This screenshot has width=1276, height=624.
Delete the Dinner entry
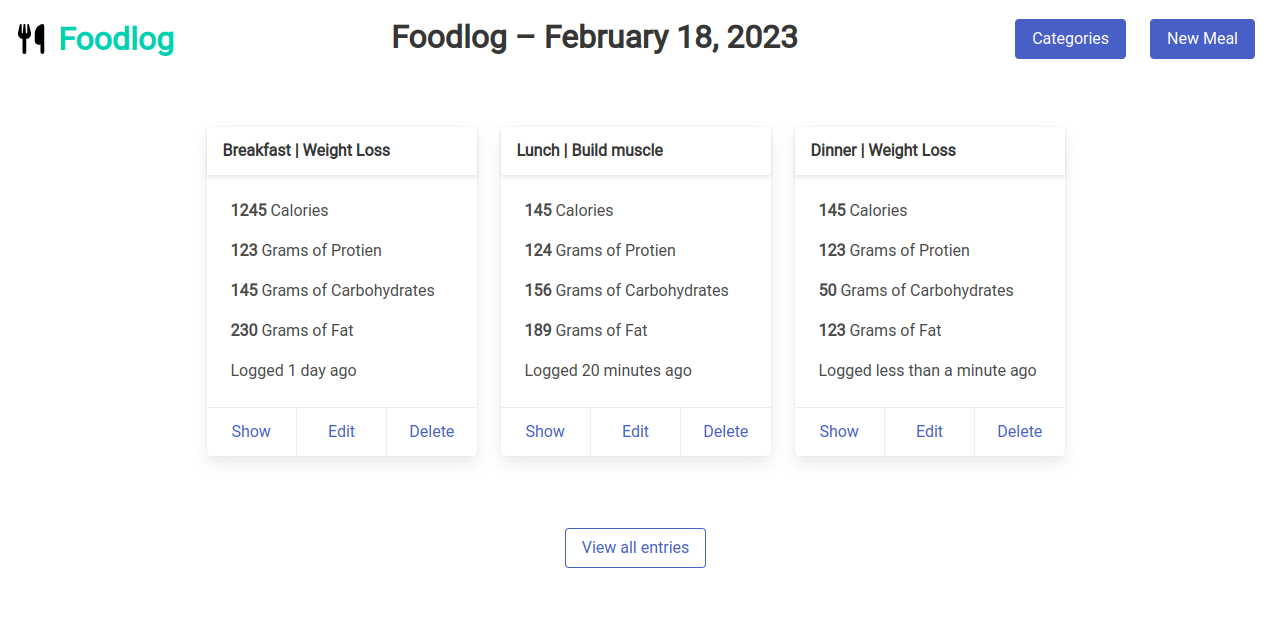pos(1019,431)
